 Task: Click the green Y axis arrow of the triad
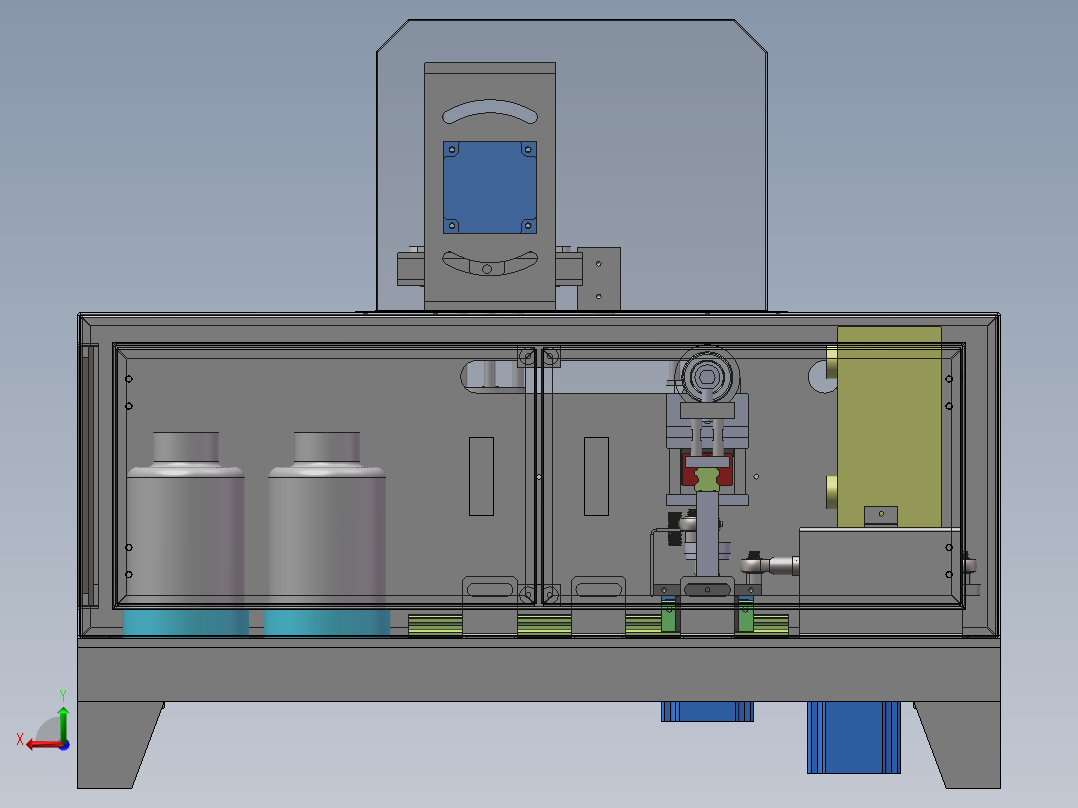pos(63,724)
